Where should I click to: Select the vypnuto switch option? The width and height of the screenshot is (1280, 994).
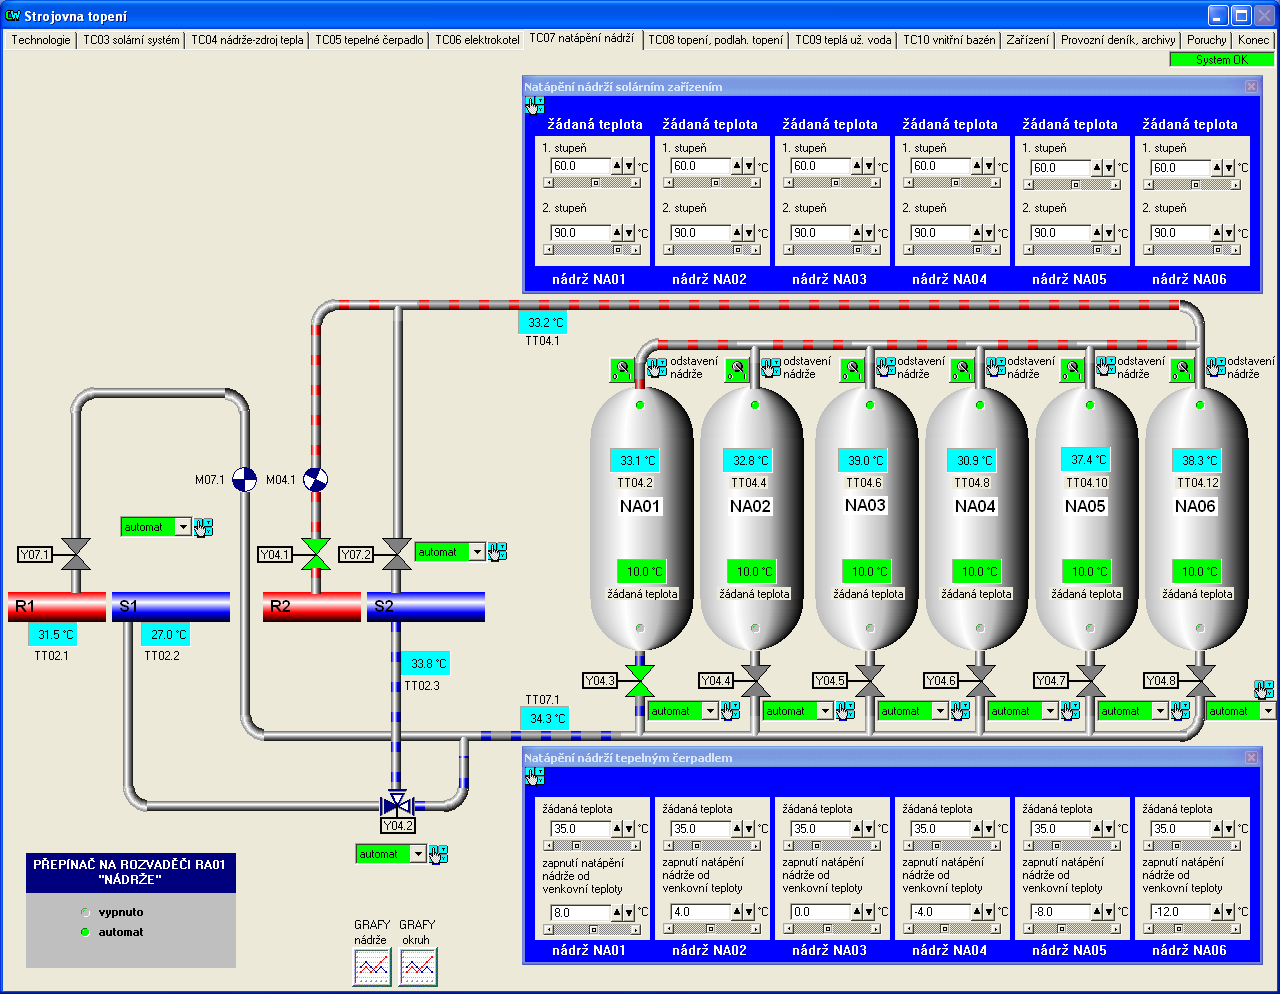(x=85, y=912)
